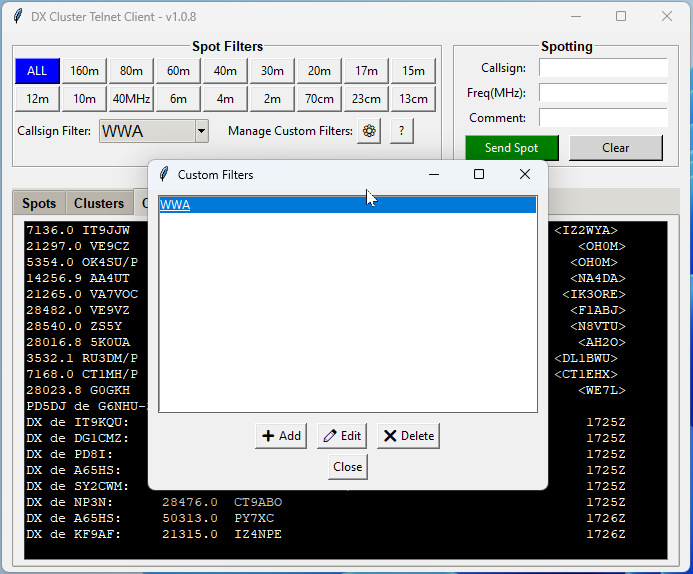This screenshot has width=693, height=574.
Task: Click the Callsign input field
Action: [x=602, y=68]
